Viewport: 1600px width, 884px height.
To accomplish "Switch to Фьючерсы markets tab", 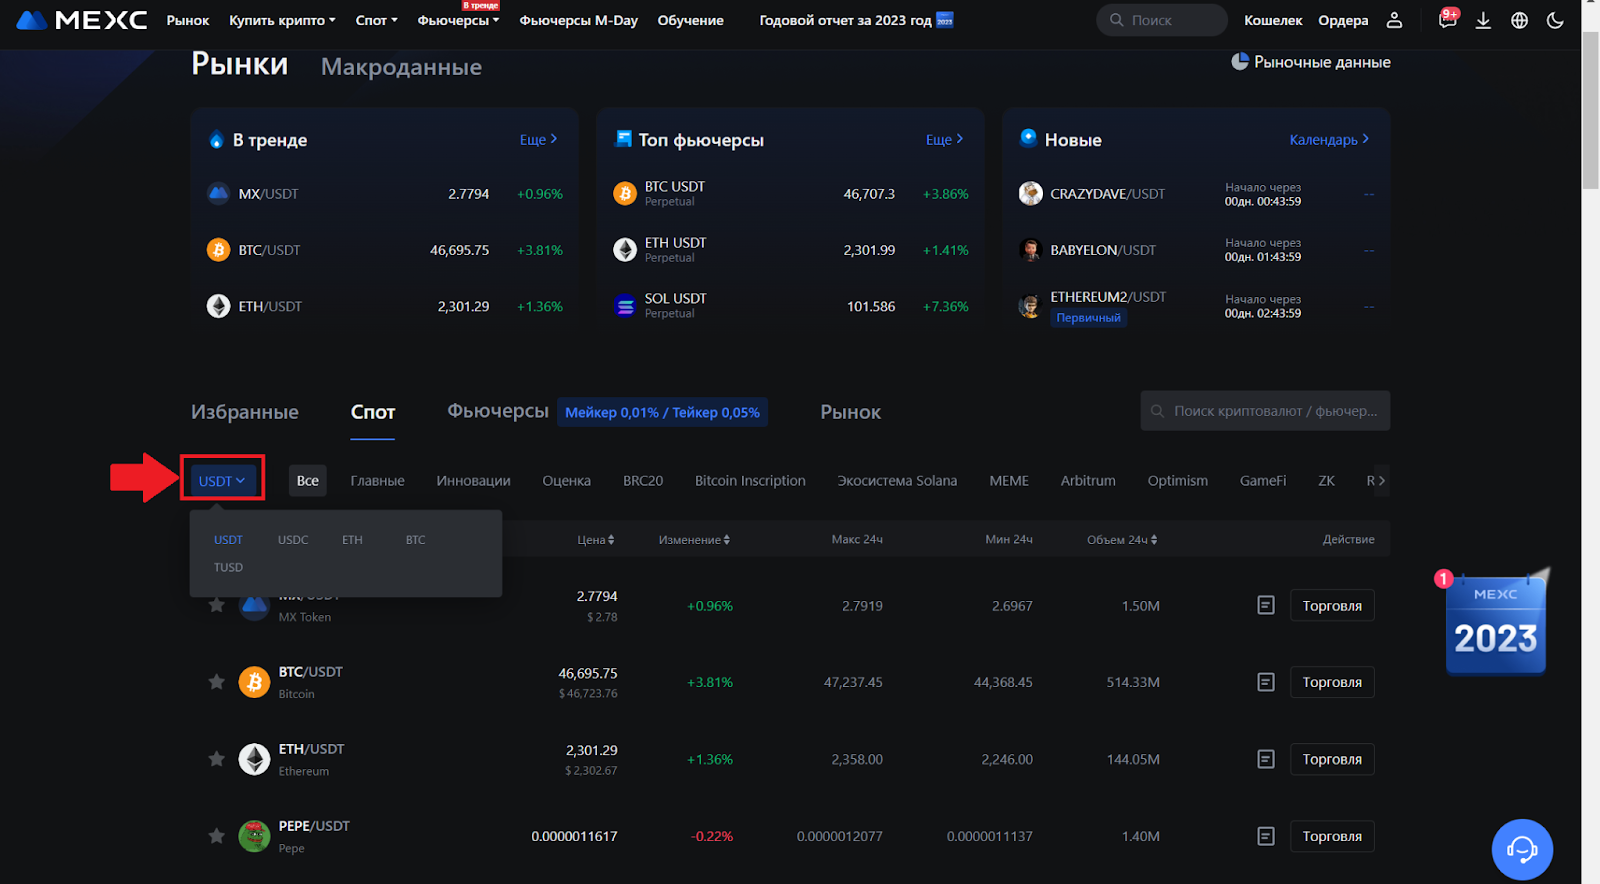I will click(x=498, y=411).
